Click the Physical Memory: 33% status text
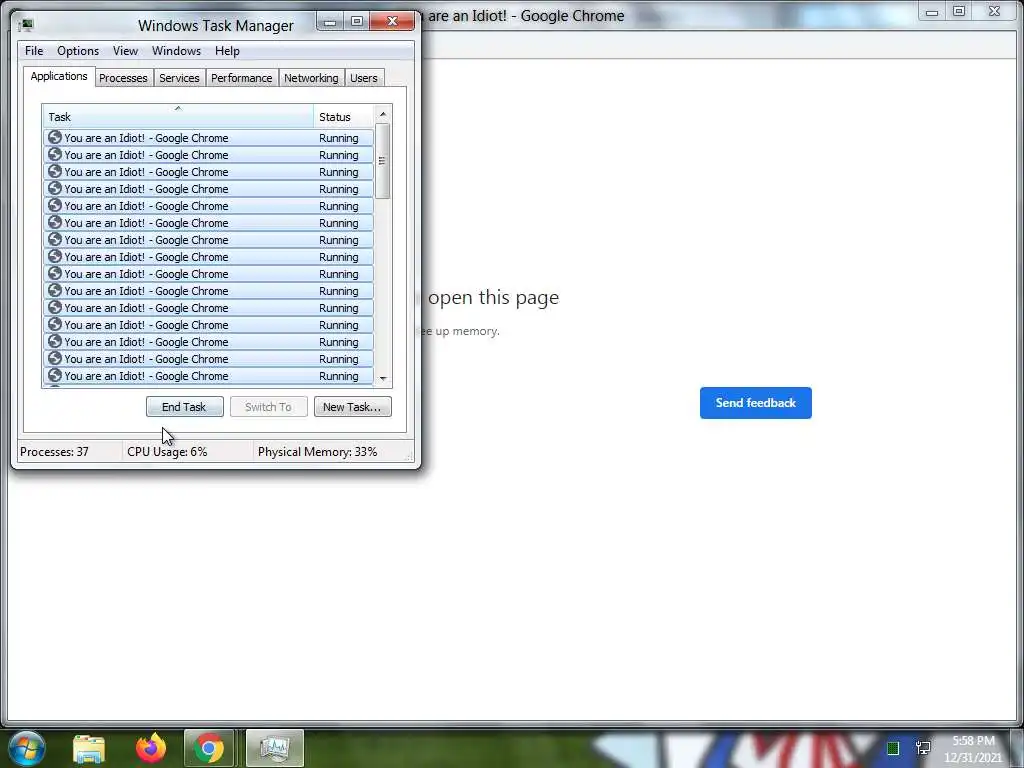This screenshot has width=1024, height=768. (x=317, y=452)
